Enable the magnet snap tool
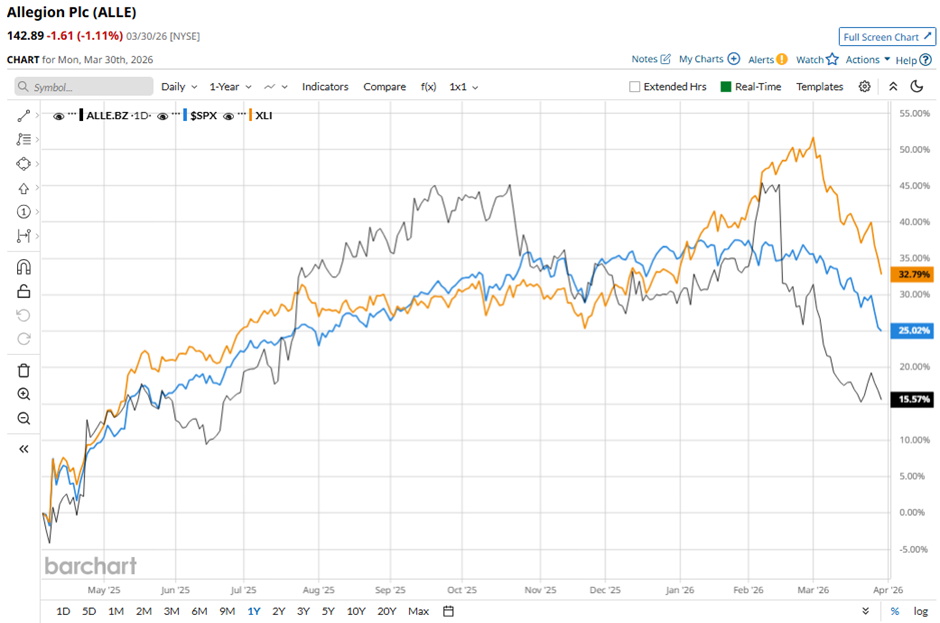940x623 pixels. click(23, 267)
